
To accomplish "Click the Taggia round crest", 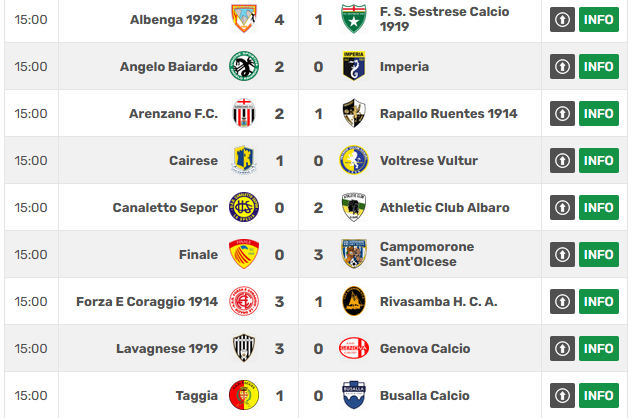I will tap(244, 395).
